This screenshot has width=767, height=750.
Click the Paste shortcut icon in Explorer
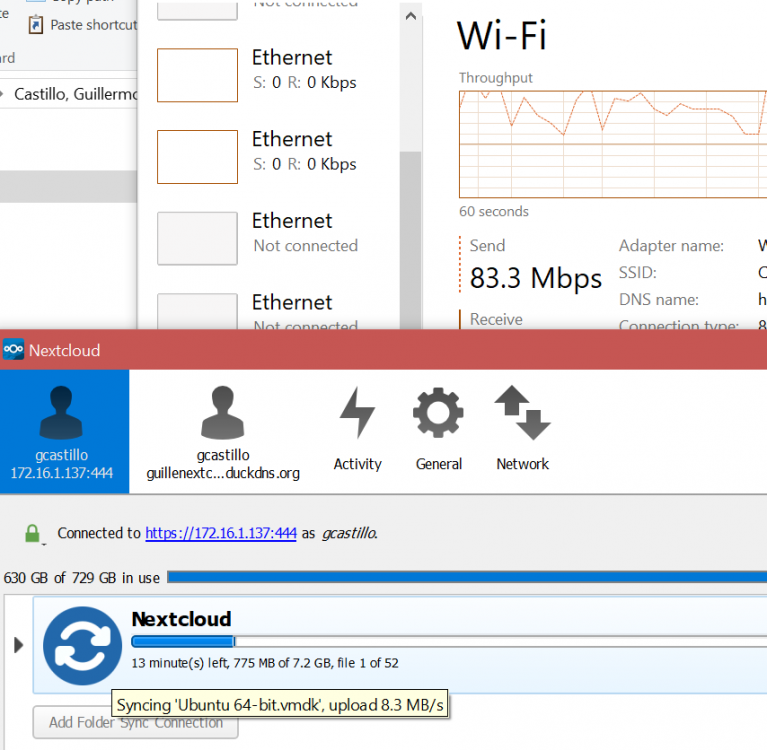(x=36, y=25)
